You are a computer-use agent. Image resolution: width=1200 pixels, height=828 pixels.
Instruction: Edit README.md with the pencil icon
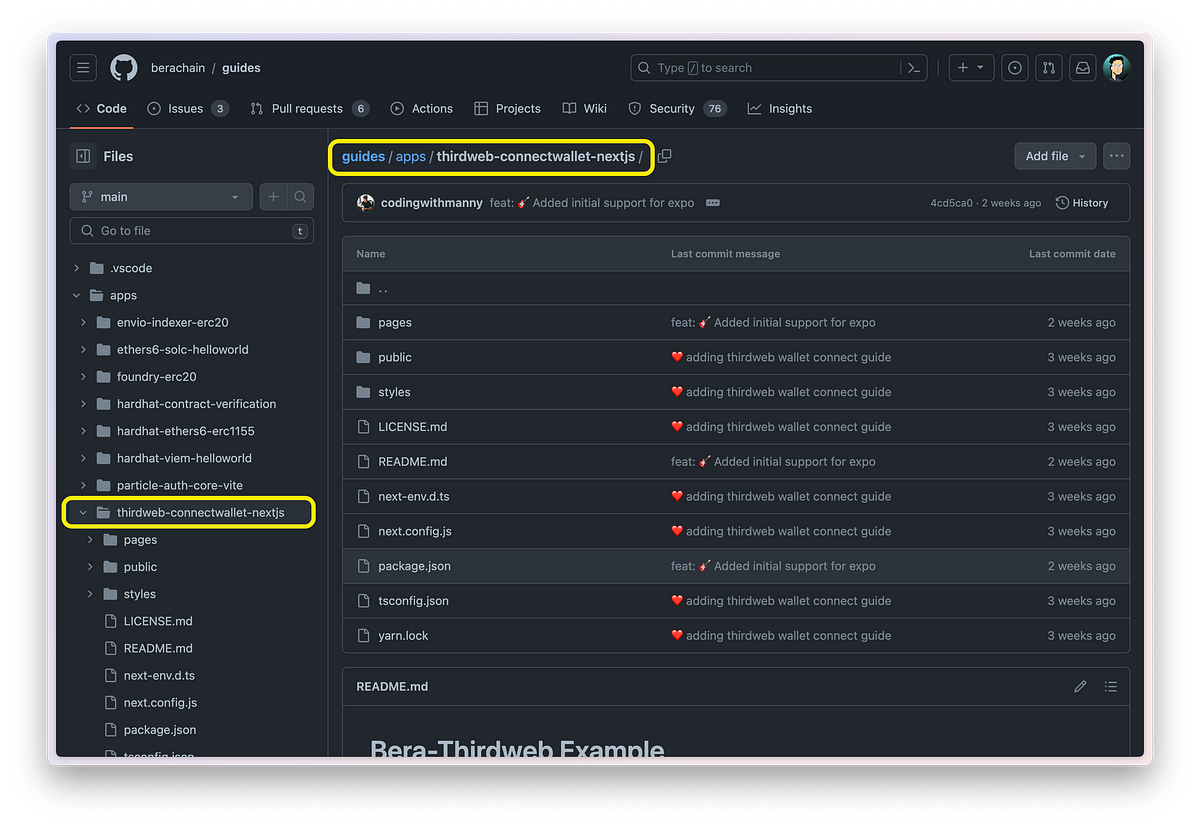(1080, 687)
